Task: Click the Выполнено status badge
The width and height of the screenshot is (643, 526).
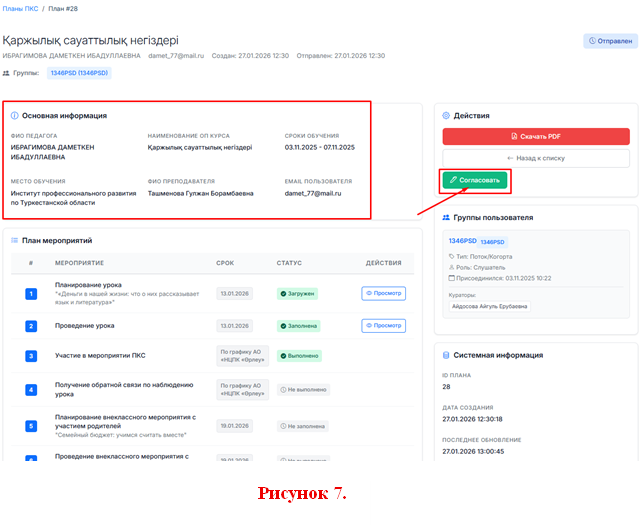Action: (299, 356)
